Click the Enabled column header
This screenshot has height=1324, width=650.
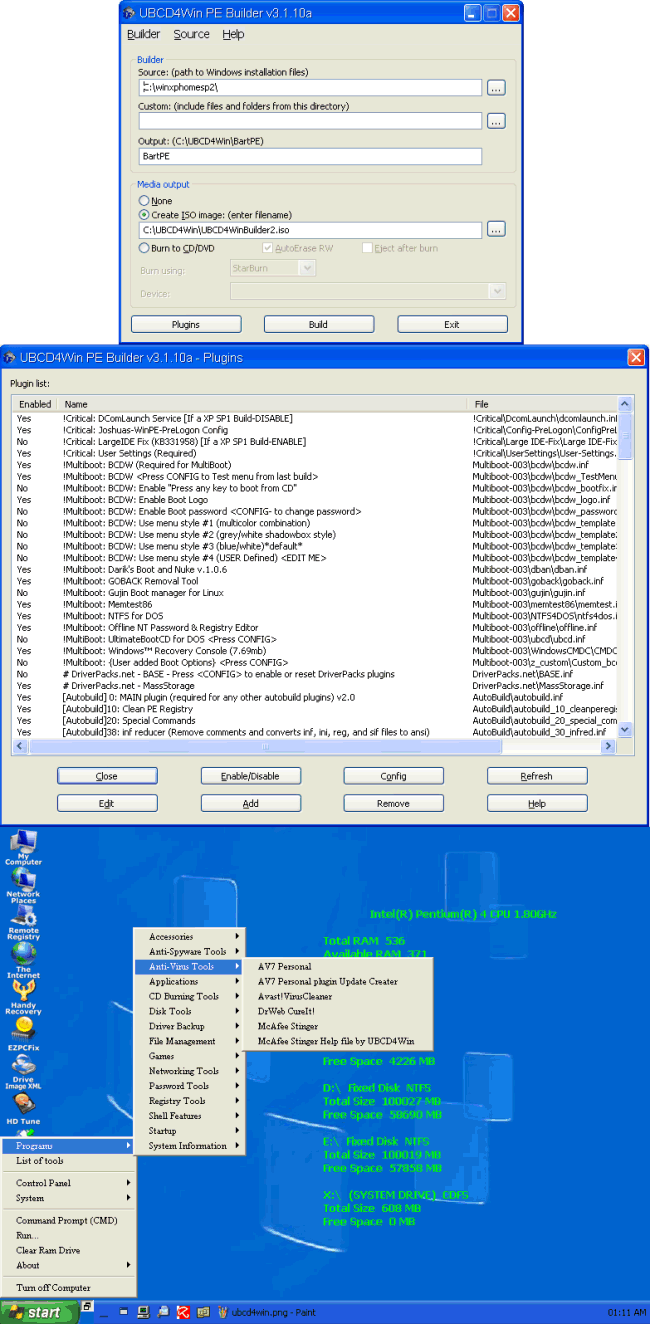point(36,404)
